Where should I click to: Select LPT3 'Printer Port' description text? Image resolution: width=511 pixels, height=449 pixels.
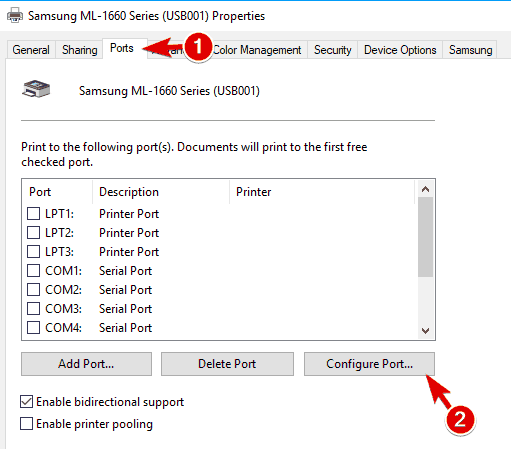pyautogui.click(x=129, y=252)
